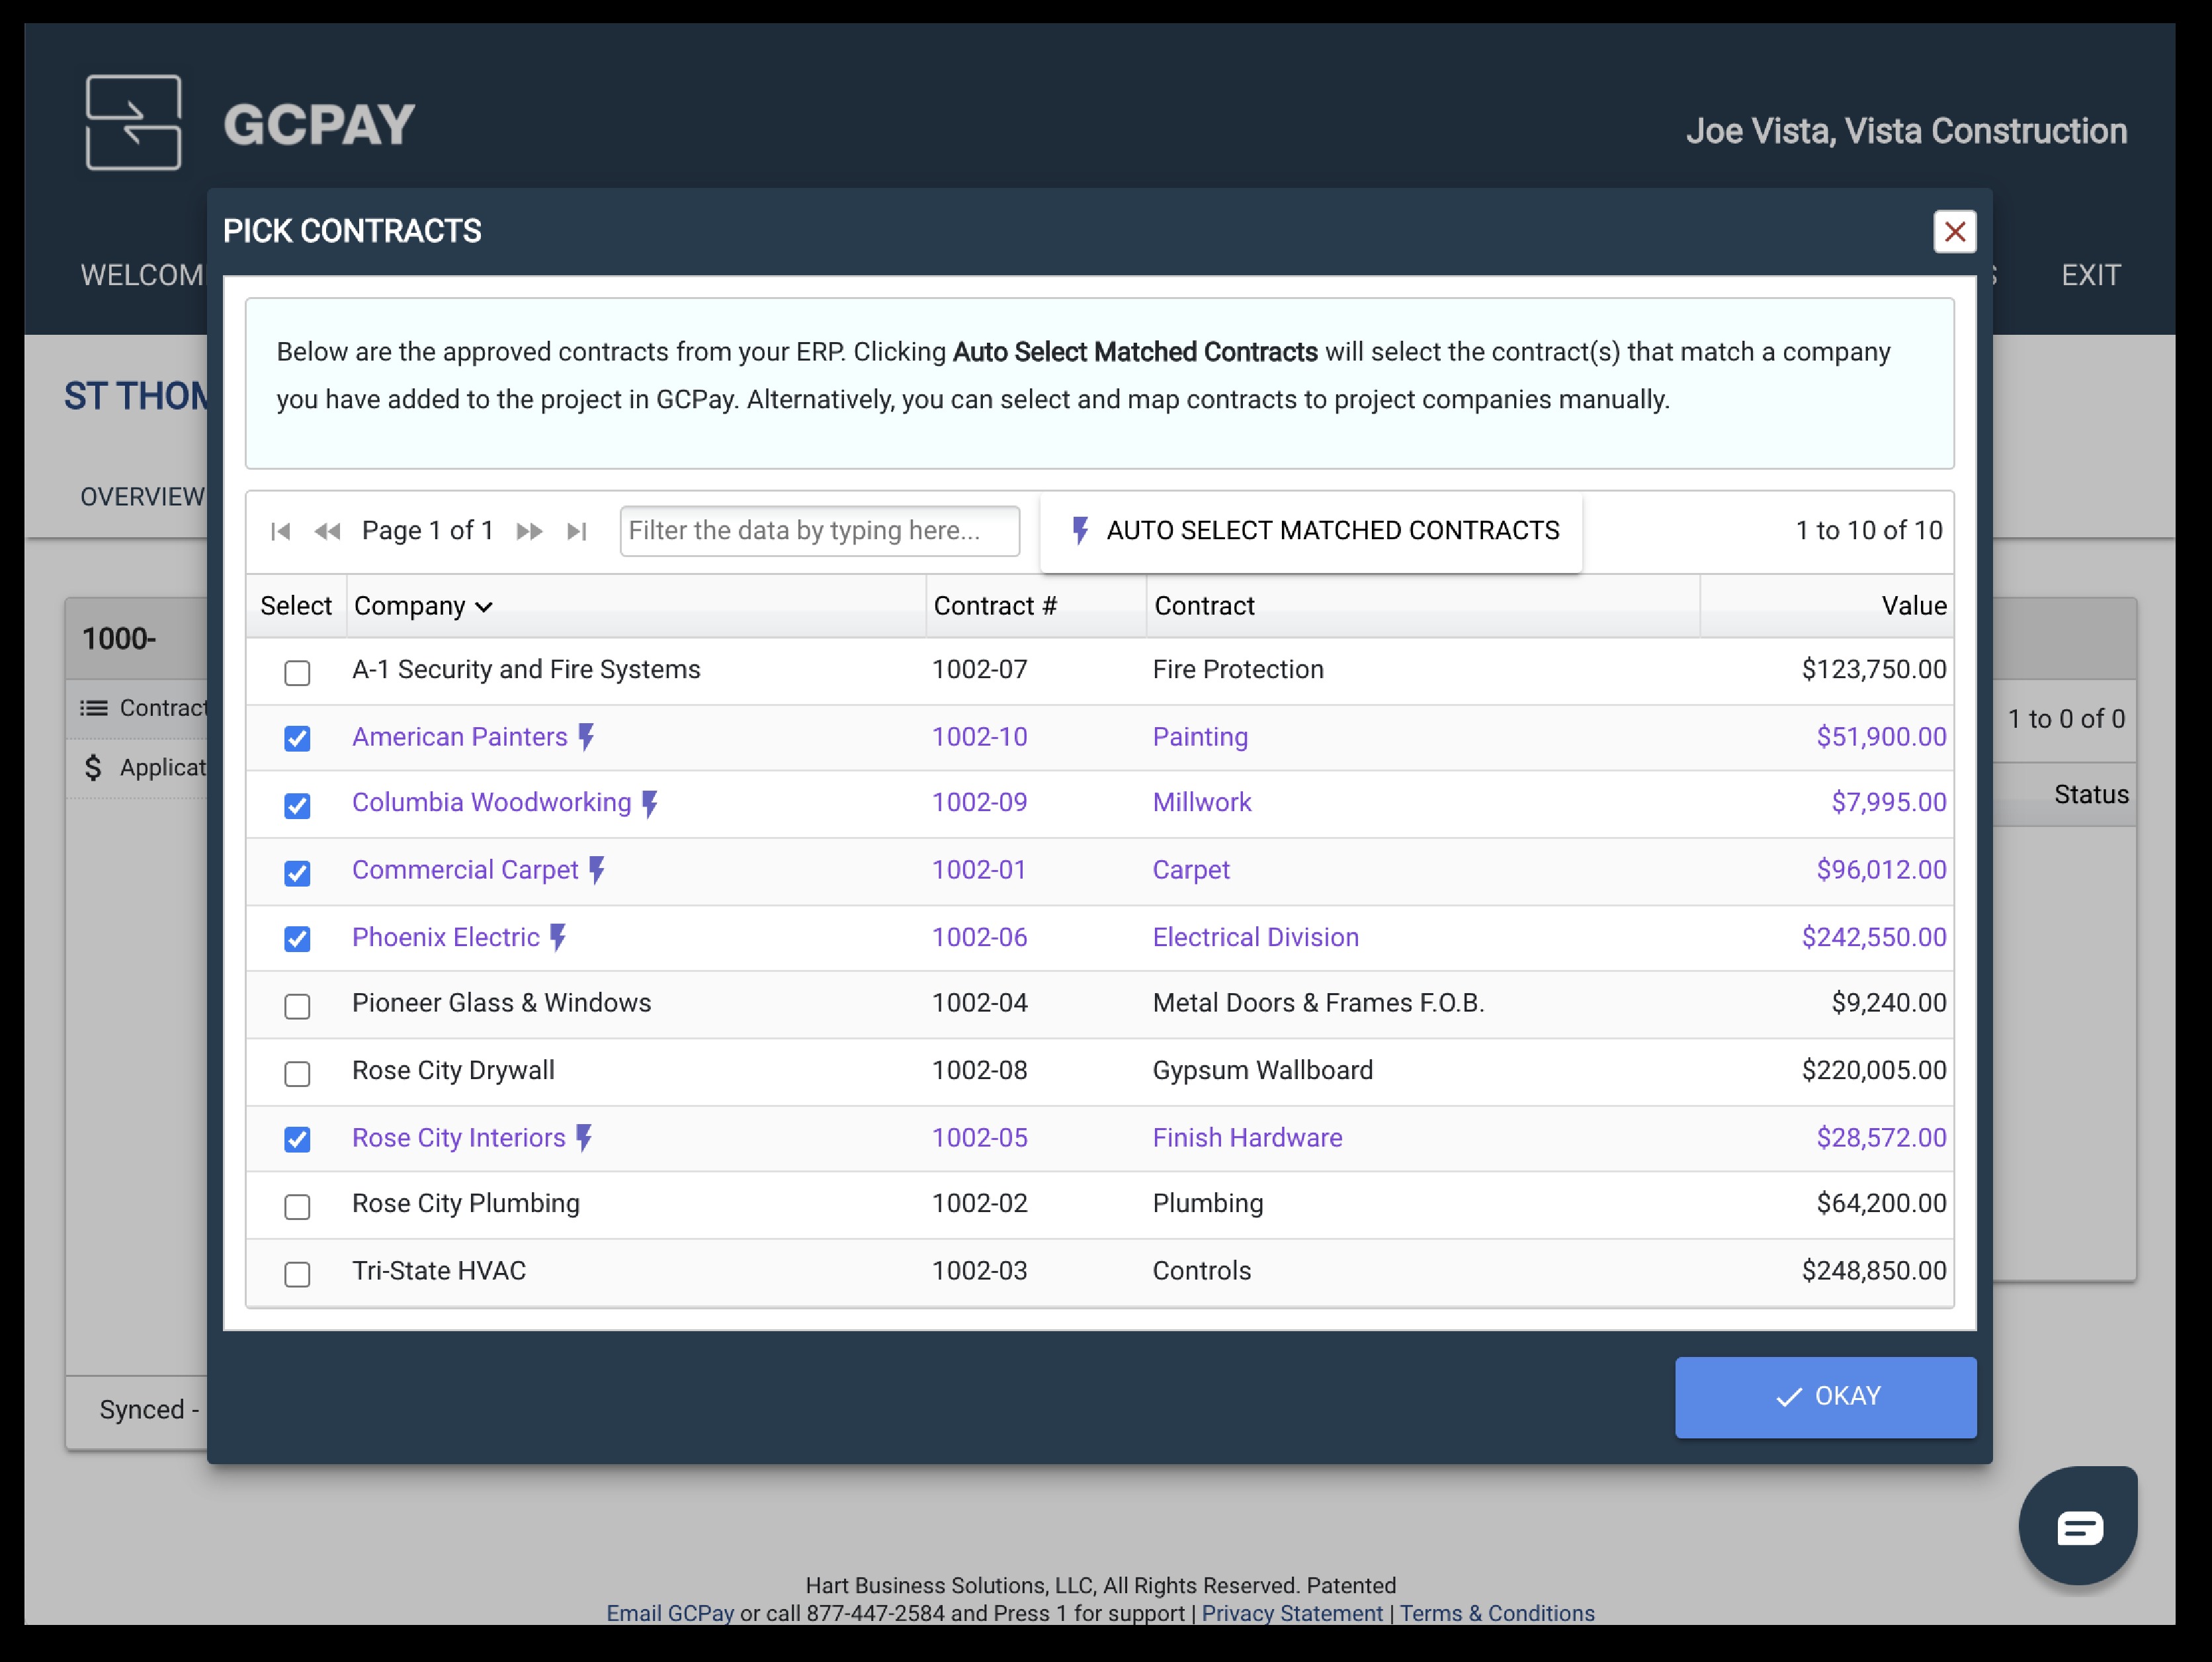Click previous page double-arrow icon
The image size is (2212, 1662).
click(327, 531)
